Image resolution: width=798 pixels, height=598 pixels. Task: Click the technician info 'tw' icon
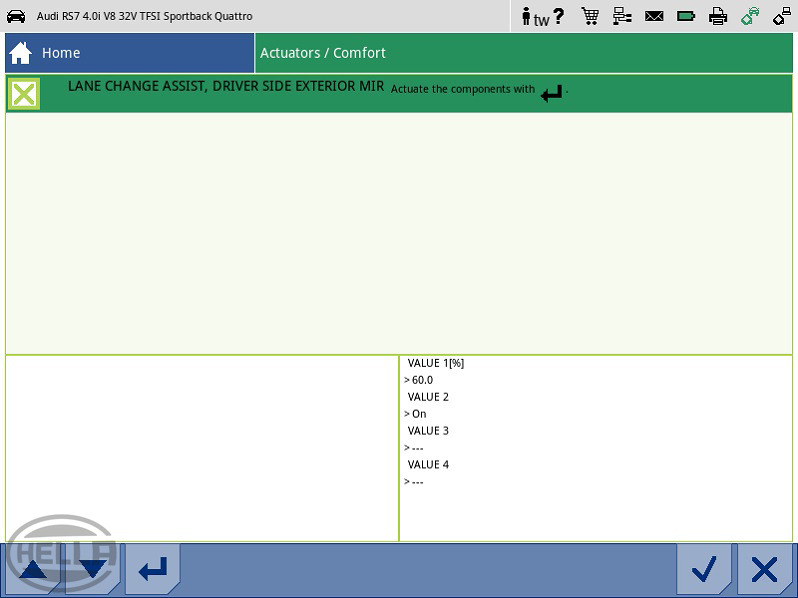(535, 17)
